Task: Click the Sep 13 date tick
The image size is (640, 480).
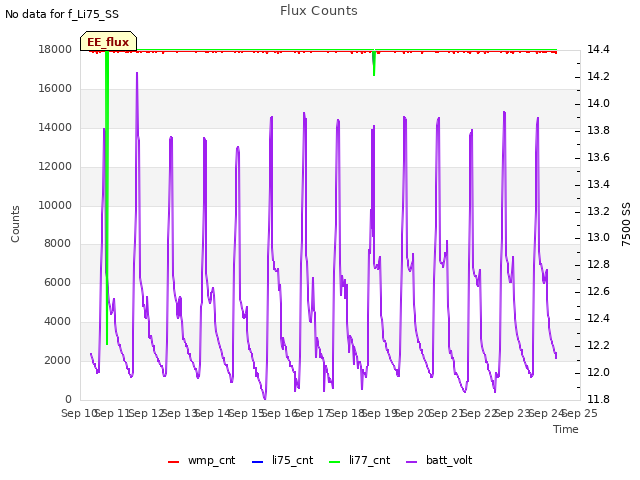Action: coord(180,413)
